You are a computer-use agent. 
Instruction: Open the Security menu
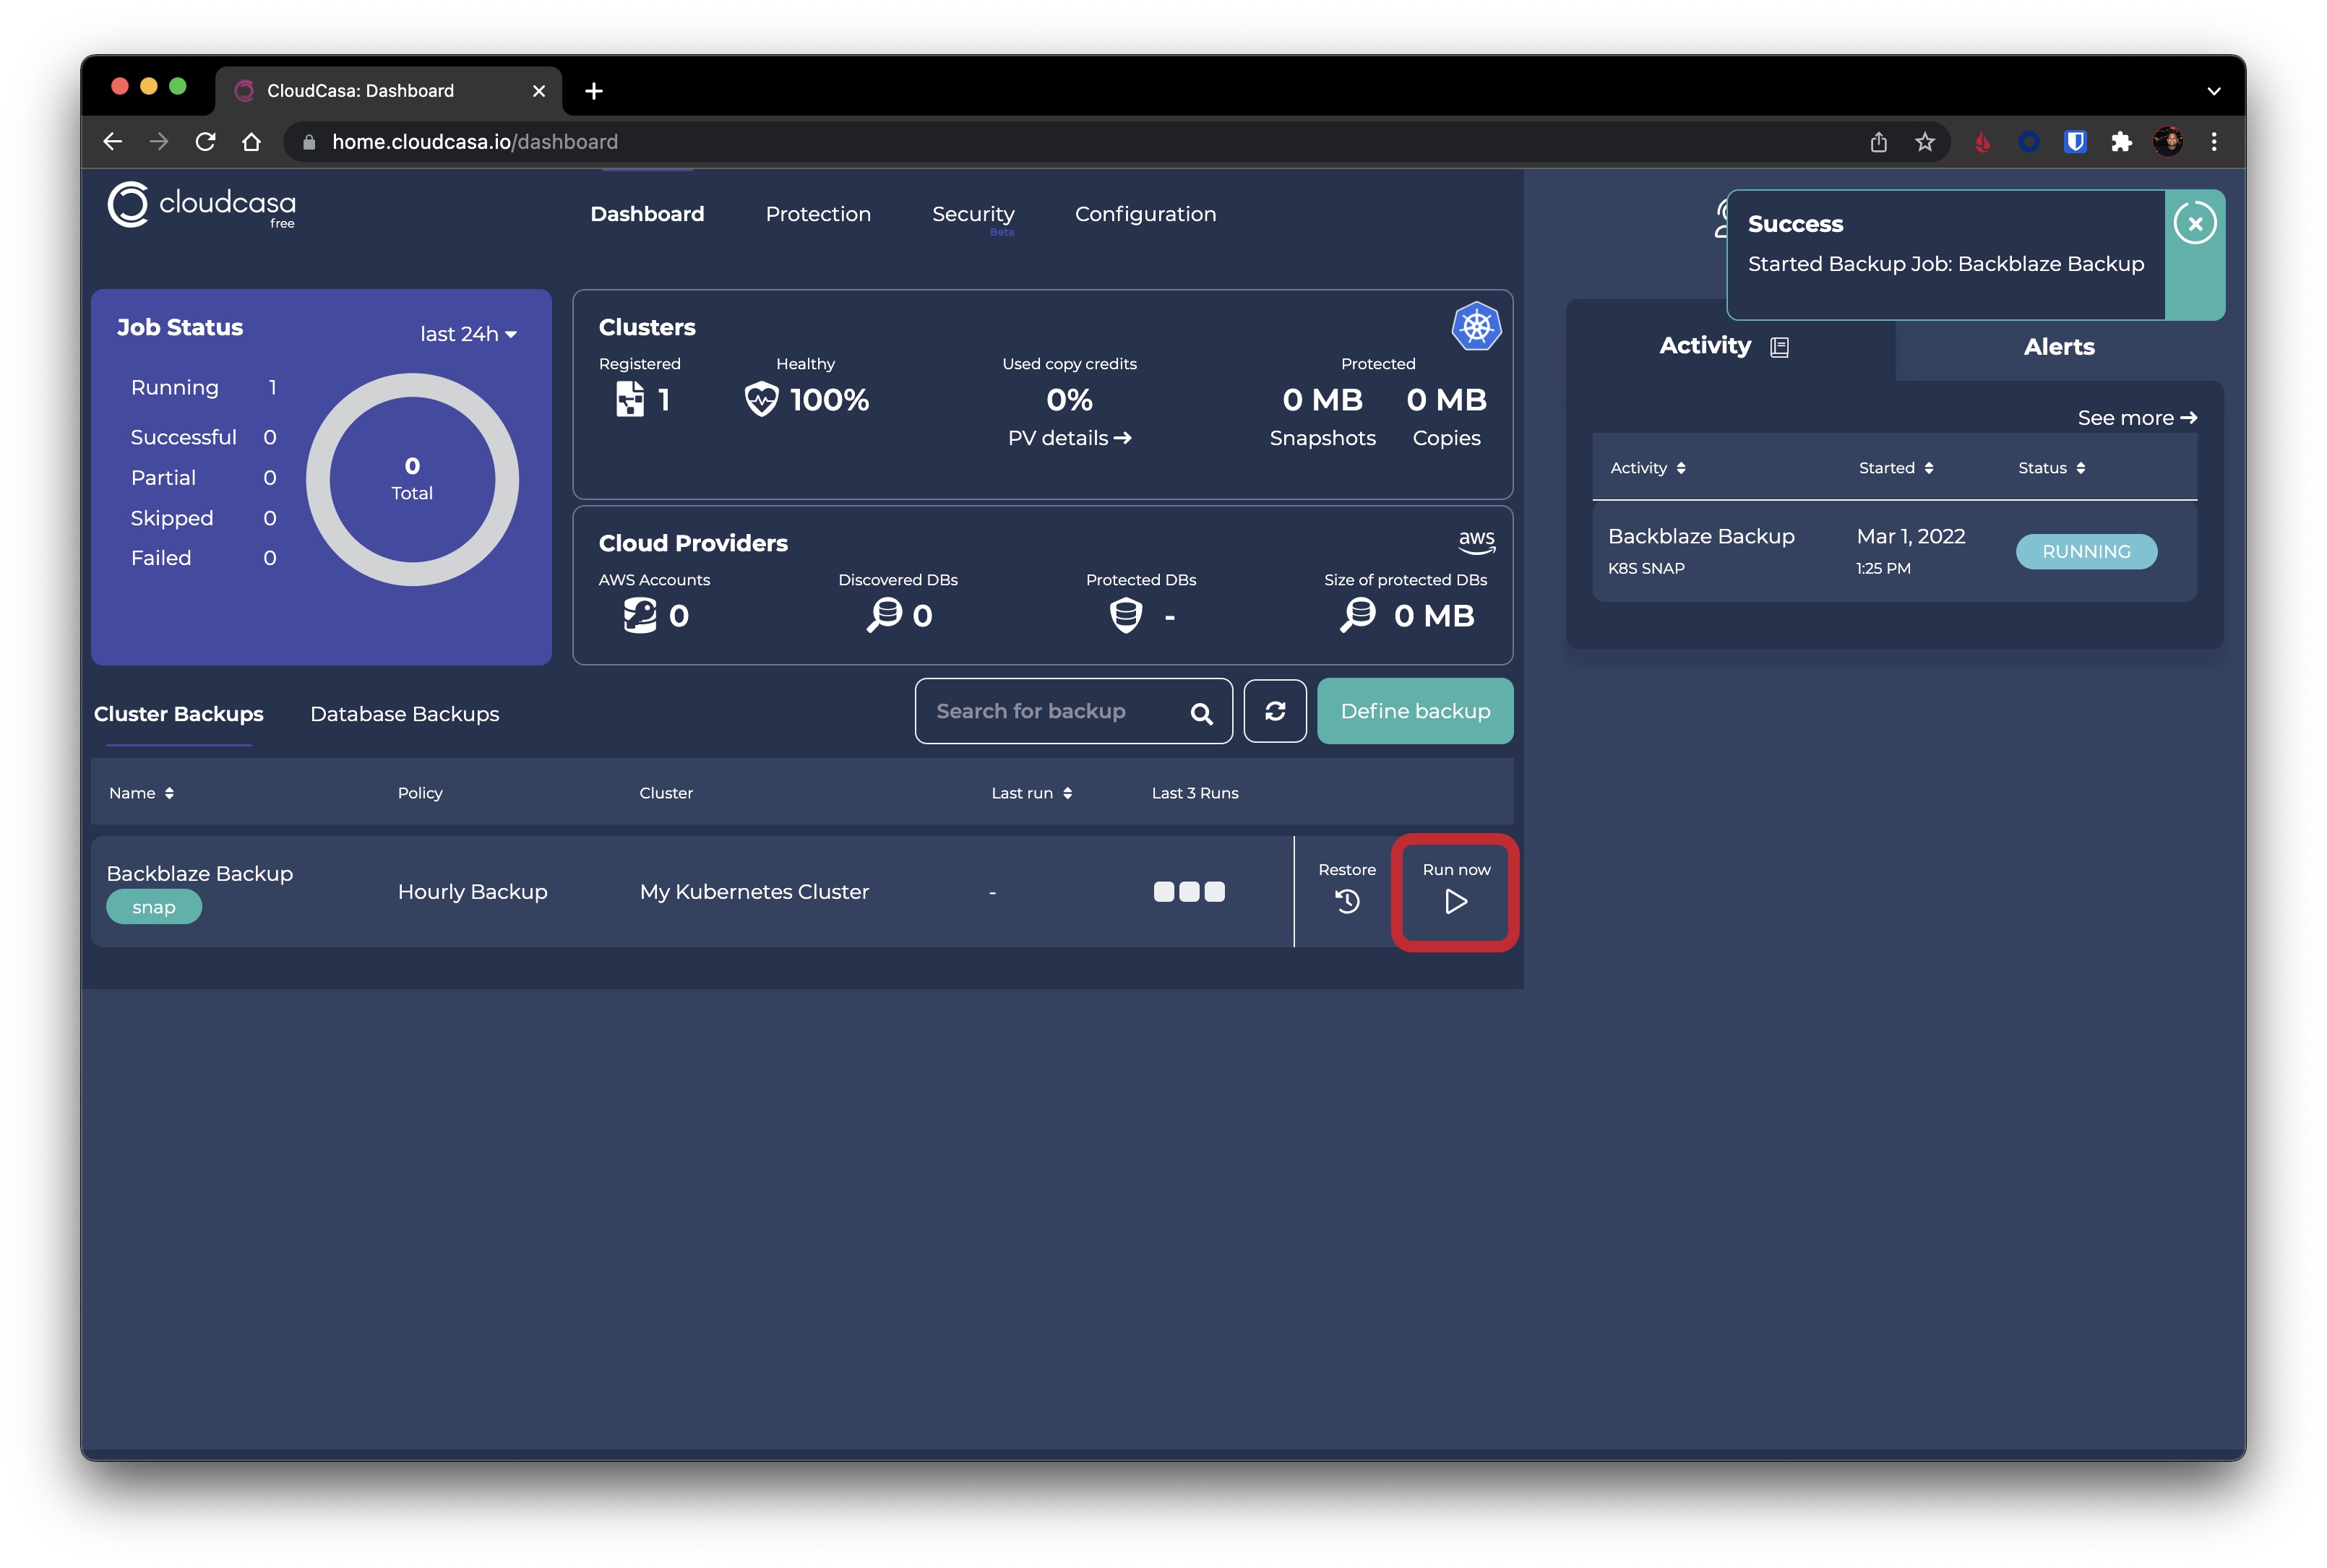pyautogui.click(x=973, y=214)
